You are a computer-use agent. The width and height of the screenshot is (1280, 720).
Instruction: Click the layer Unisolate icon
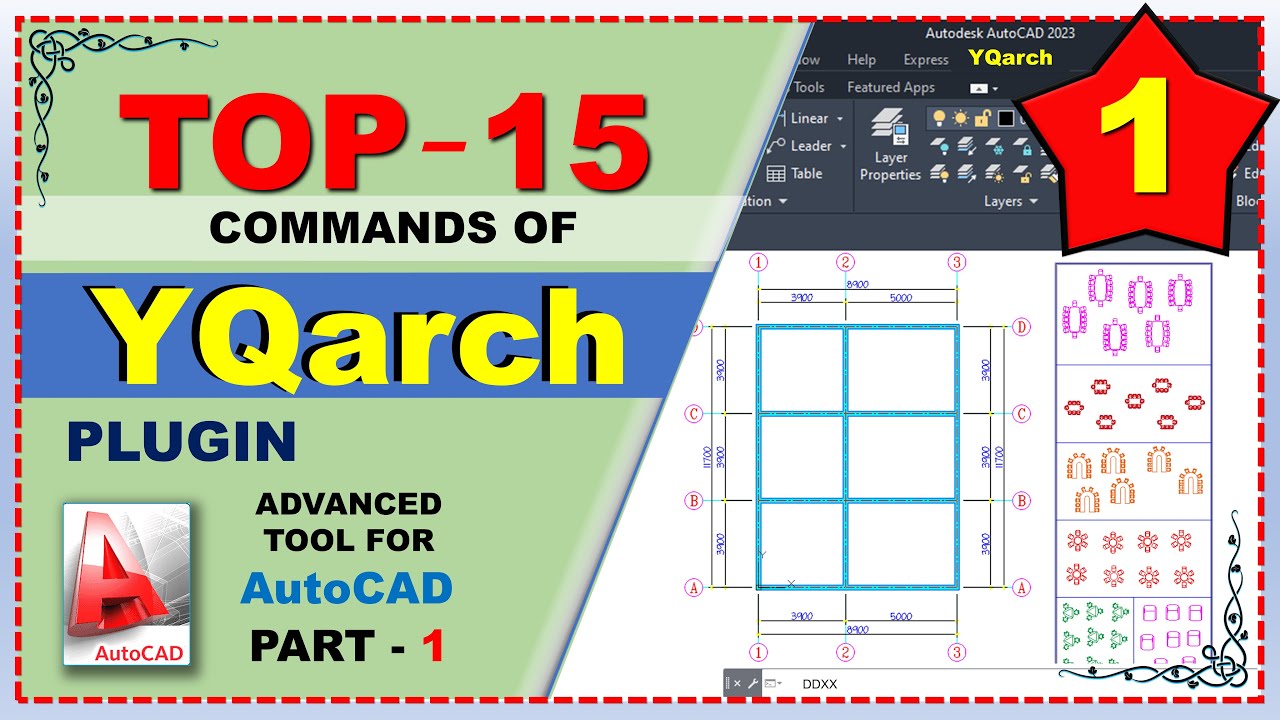click(967, 173)
